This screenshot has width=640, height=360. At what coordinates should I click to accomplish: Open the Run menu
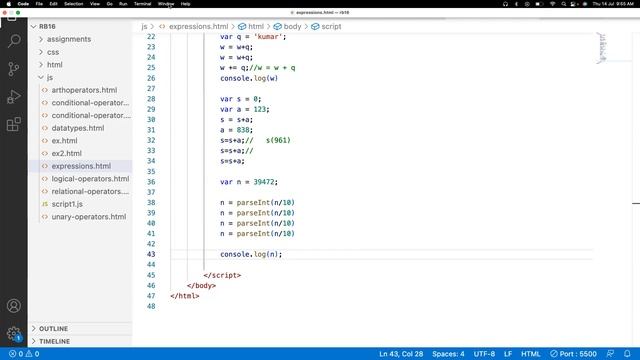point(123,4)
